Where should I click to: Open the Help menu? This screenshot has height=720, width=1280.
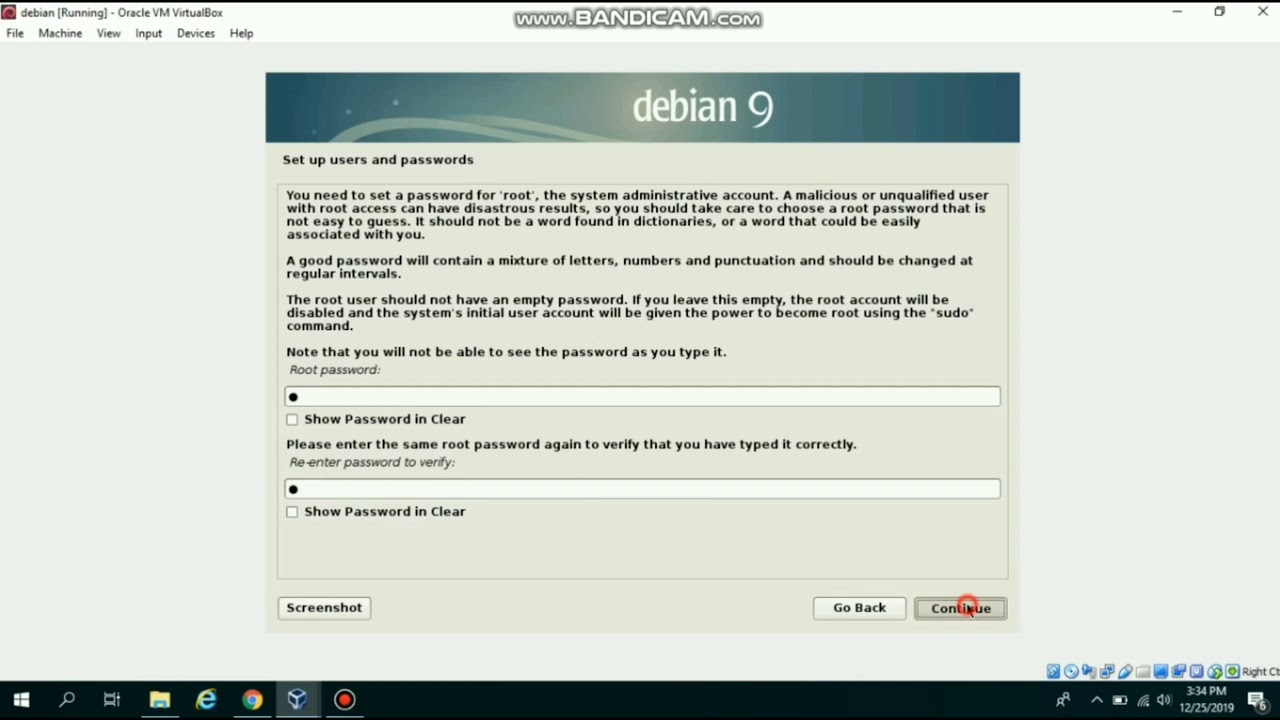(241, 33)
